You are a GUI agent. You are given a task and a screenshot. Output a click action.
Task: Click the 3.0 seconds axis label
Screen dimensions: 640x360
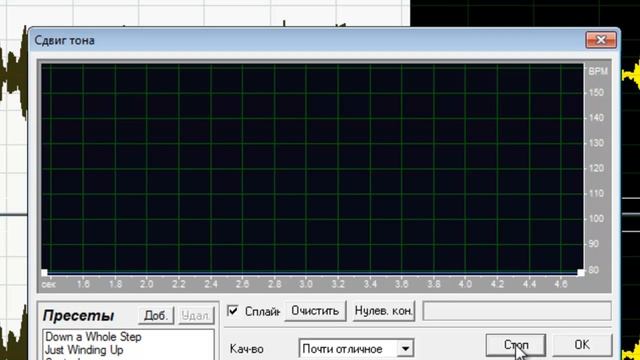click(306, 284)
